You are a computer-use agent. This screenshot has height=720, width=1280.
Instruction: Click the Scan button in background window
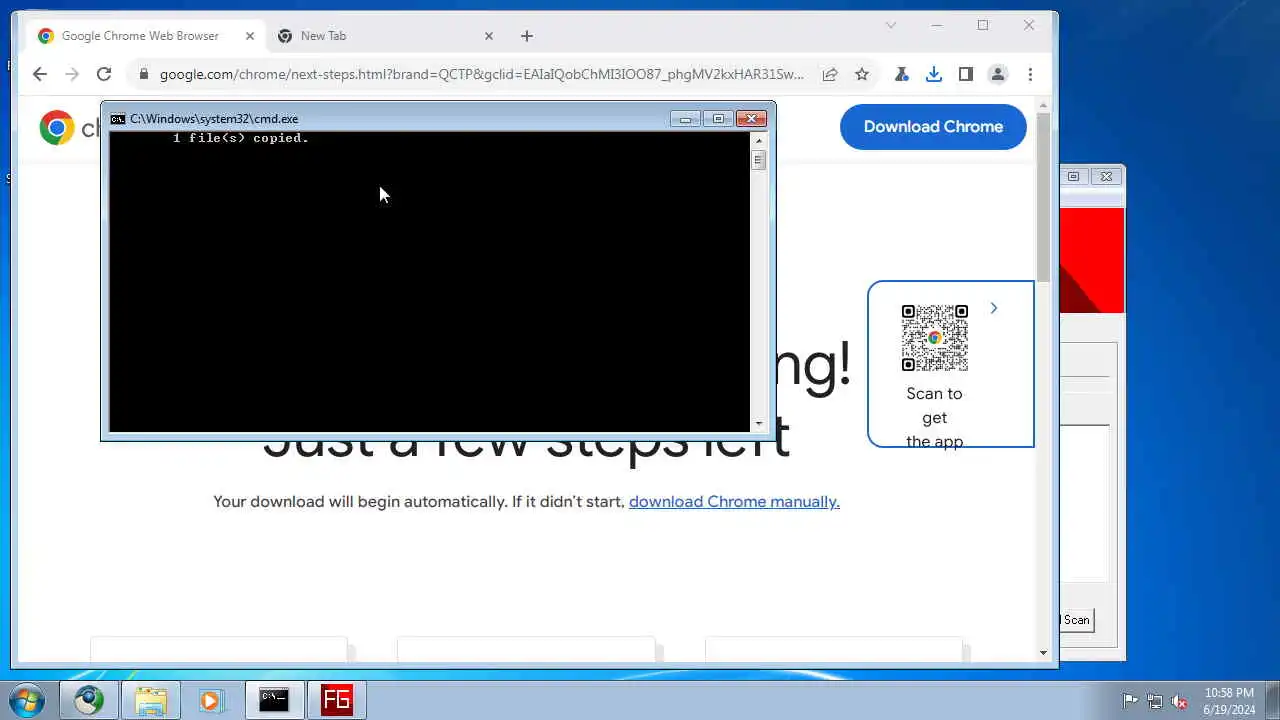click(1077, 620)
